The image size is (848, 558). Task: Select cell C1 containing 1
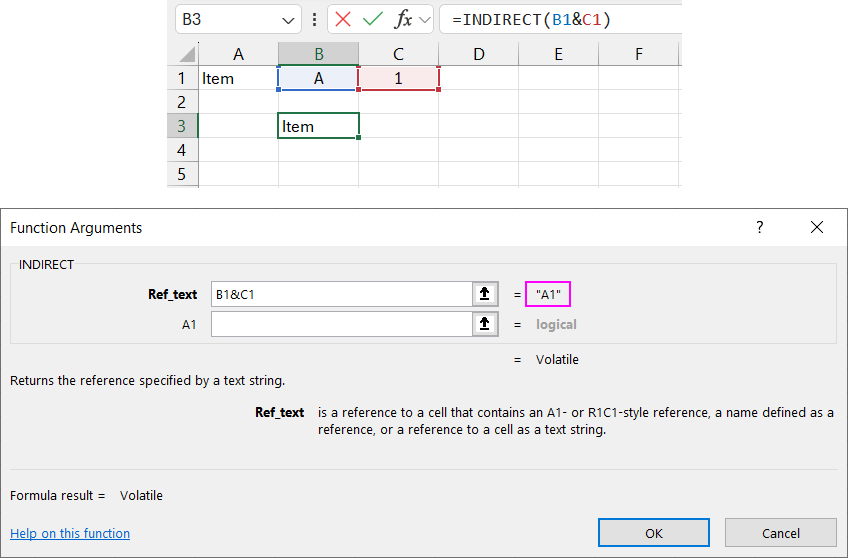[x=399, y=78]
